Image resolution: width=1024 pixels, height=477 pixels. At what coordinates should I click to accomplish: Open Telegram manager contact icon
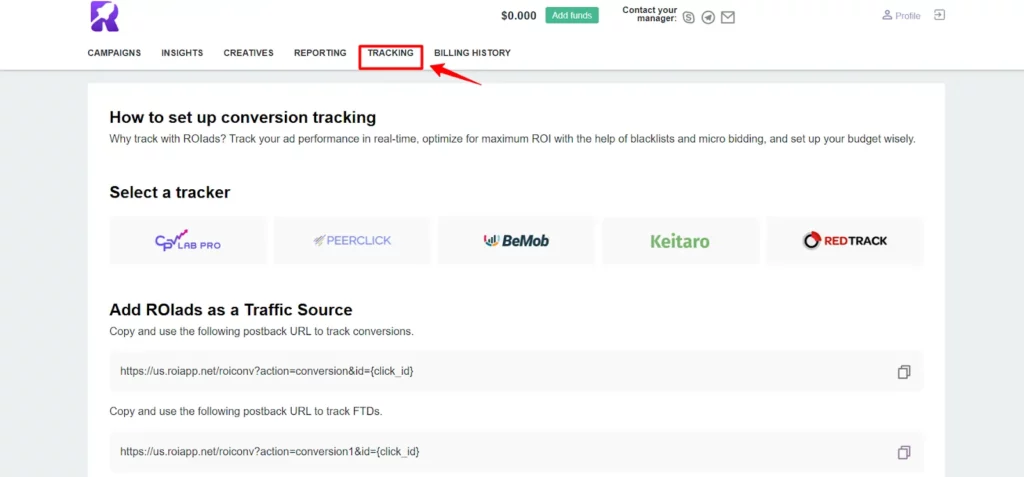[x=708, y=18]
